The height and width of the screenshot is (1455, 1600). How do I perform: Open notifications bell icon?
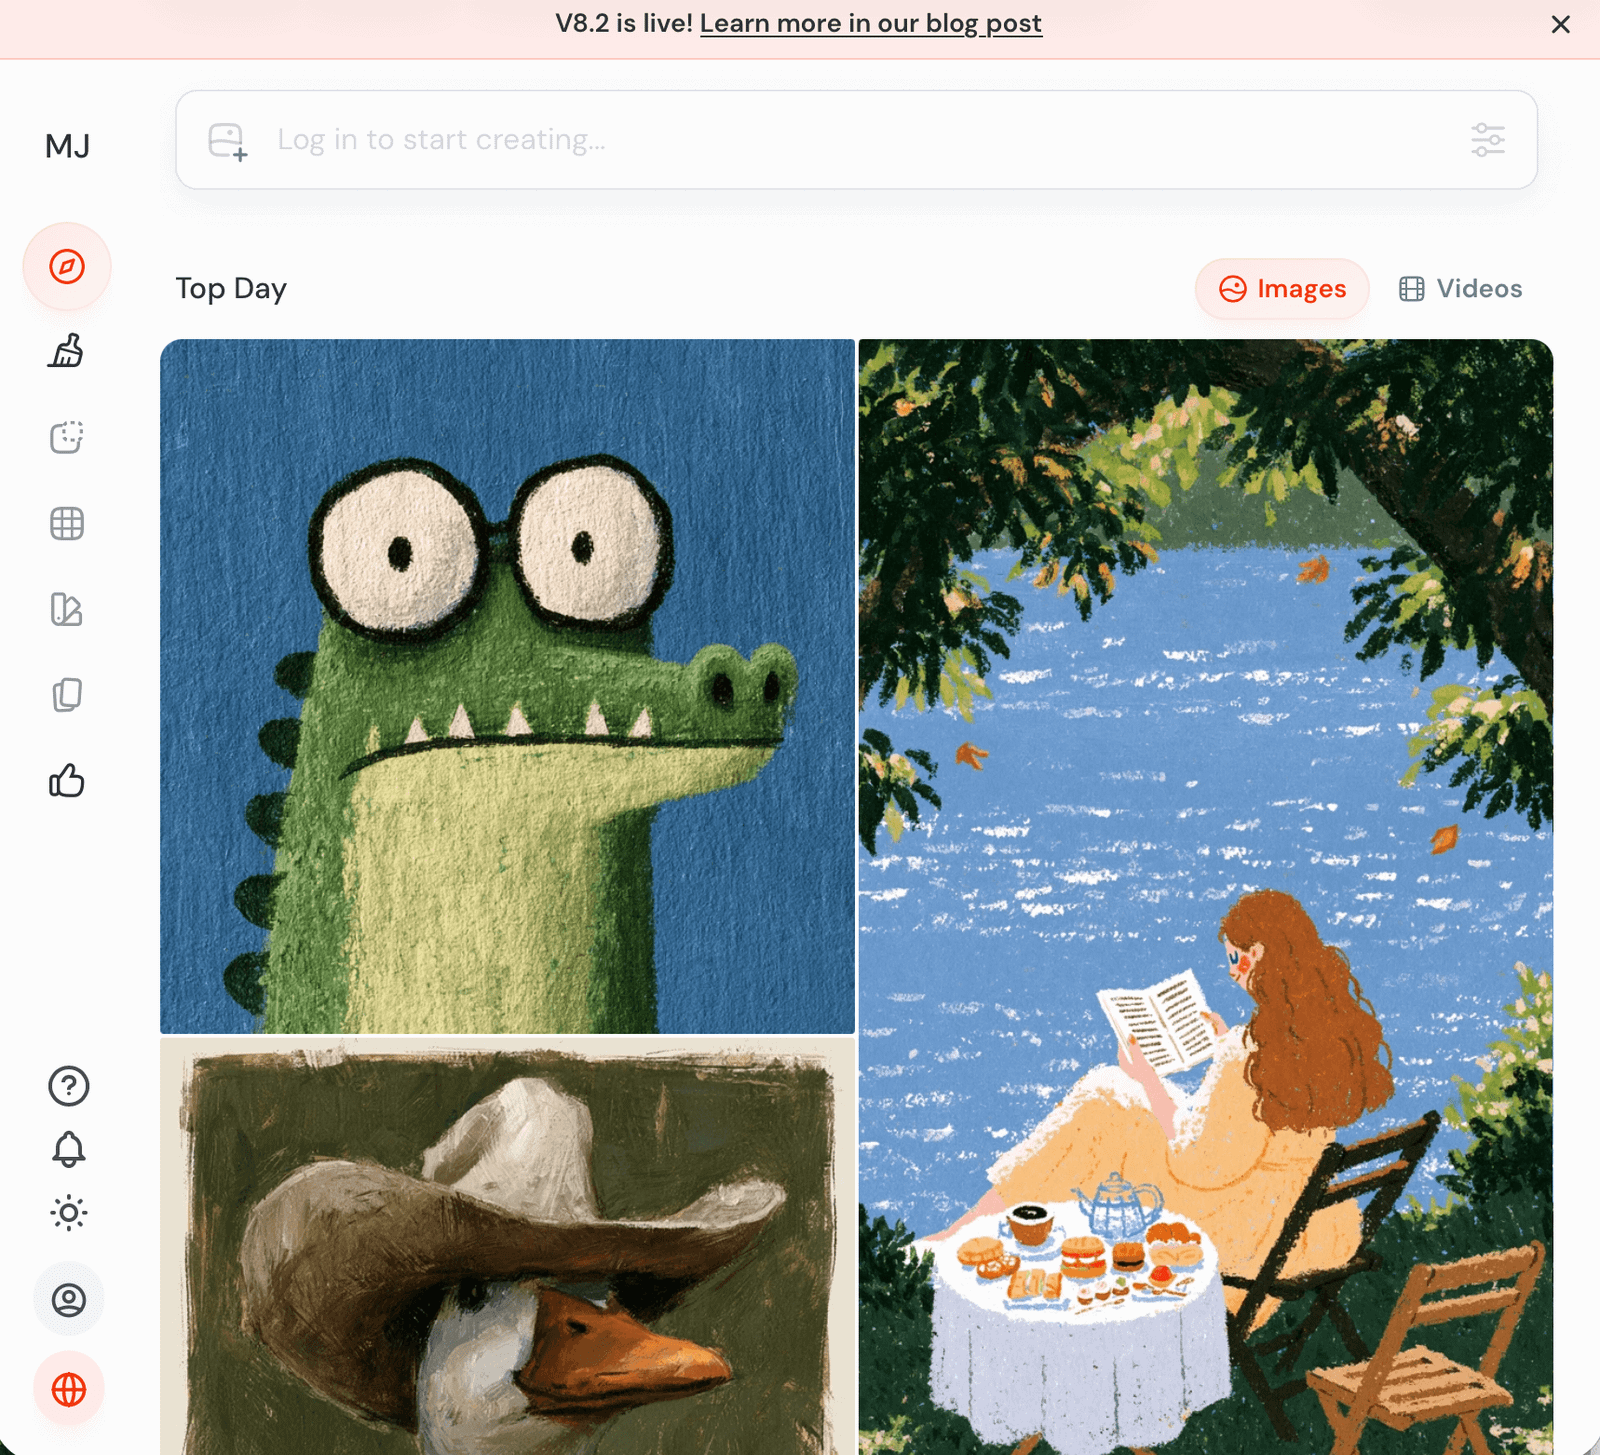point(69,1150)
